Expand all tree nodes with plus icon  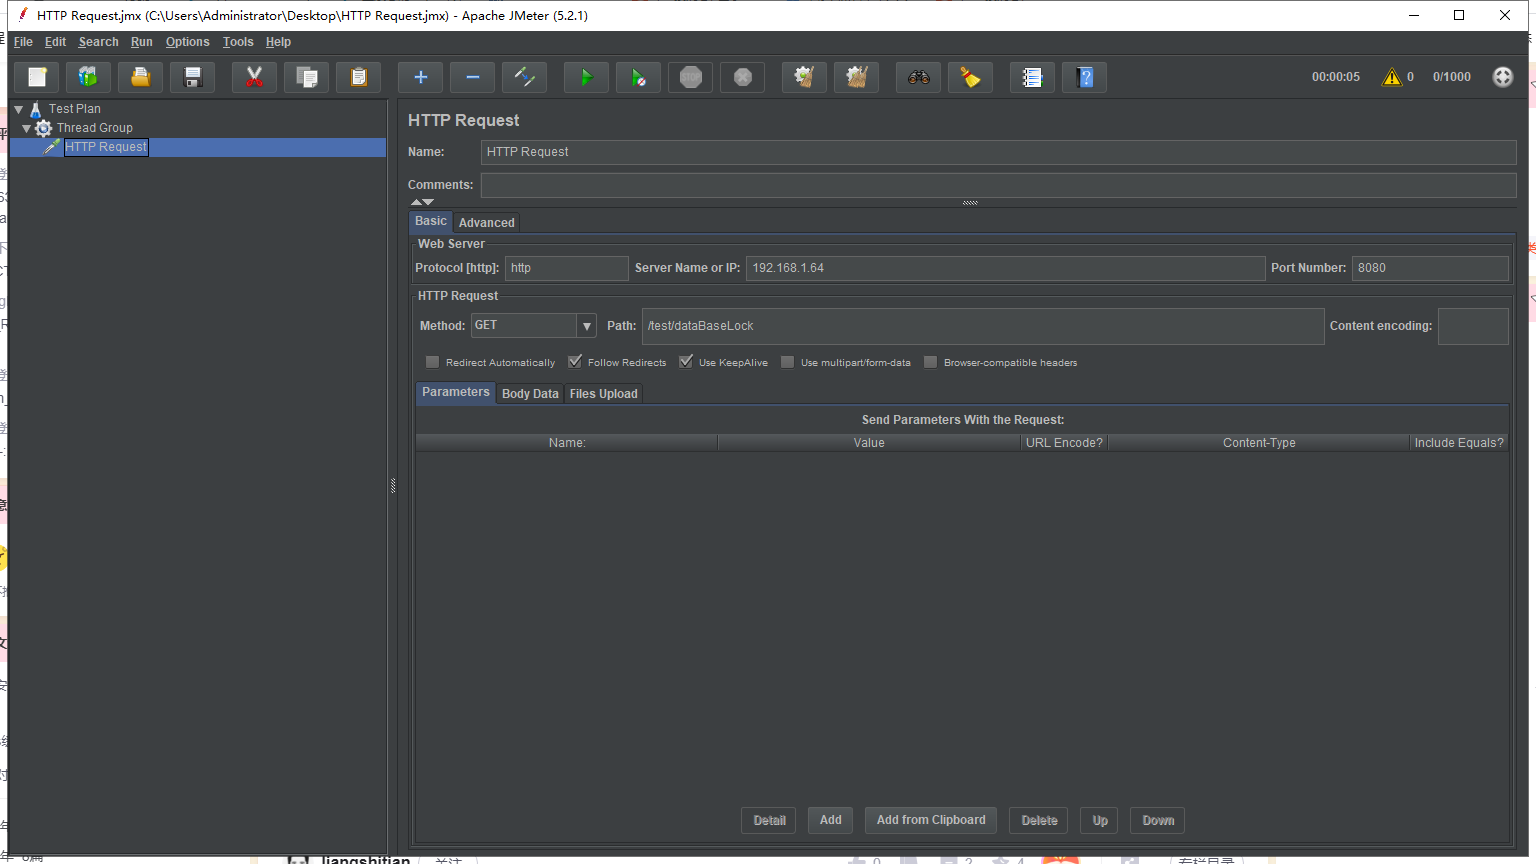(420, 77)
